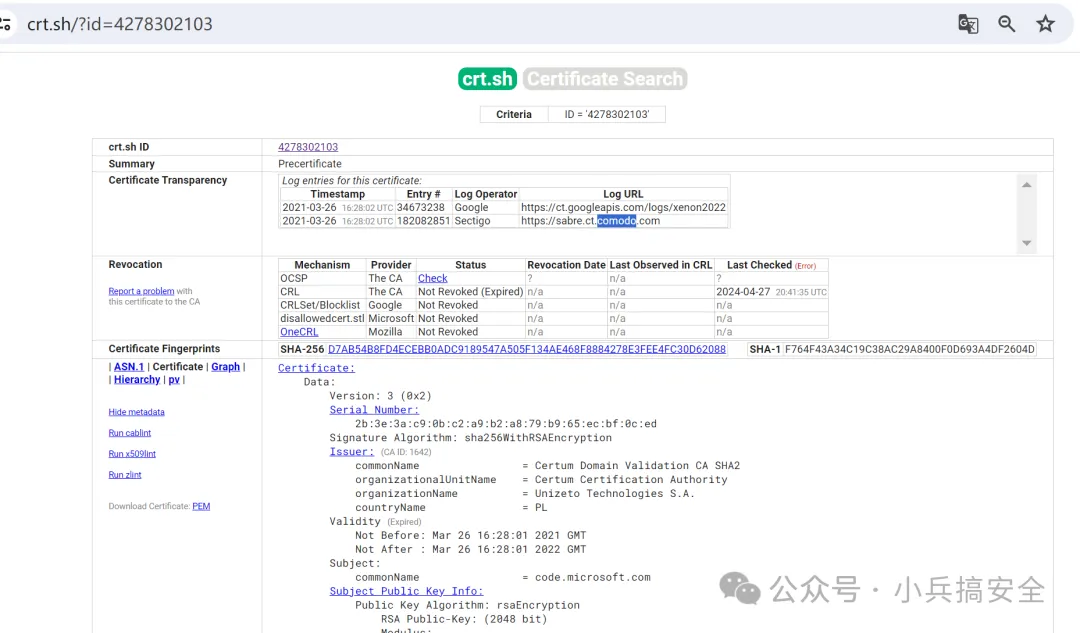Click the OCSP Check status link
This screenshot has height=633, width=1080.
[432, 278]
